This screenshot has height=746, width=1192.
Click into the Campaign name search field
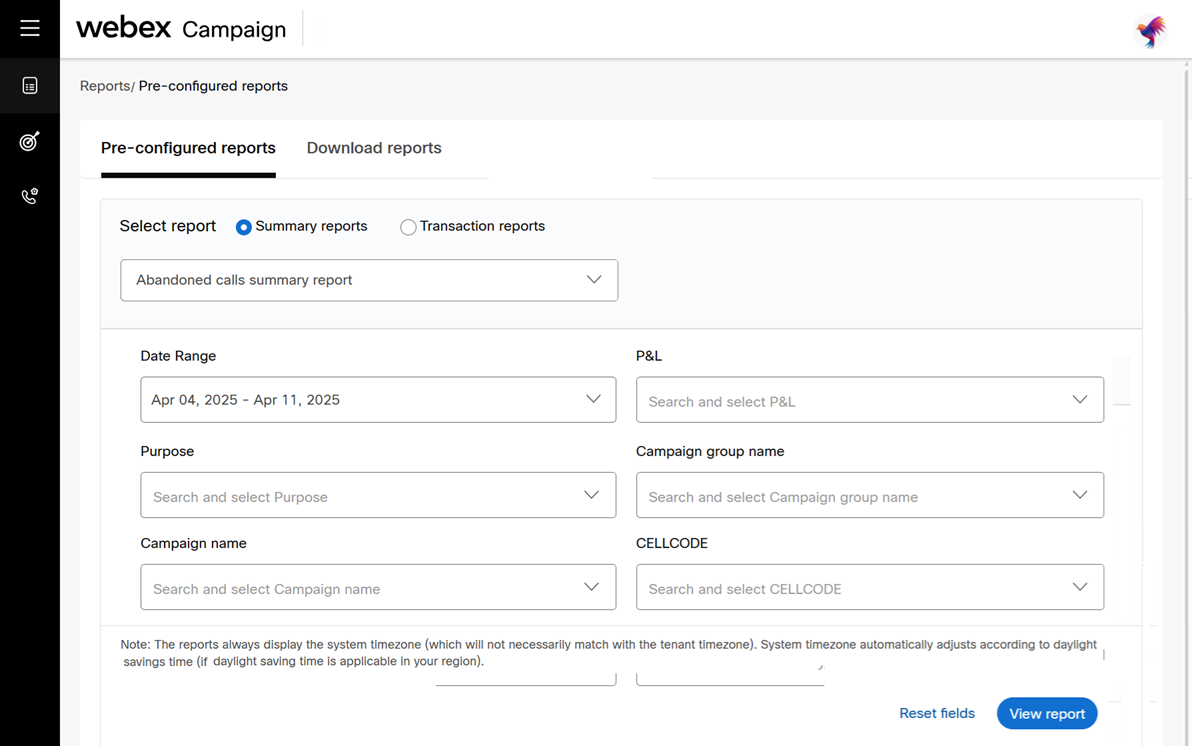pyautogui.click(x=360, y=588)
